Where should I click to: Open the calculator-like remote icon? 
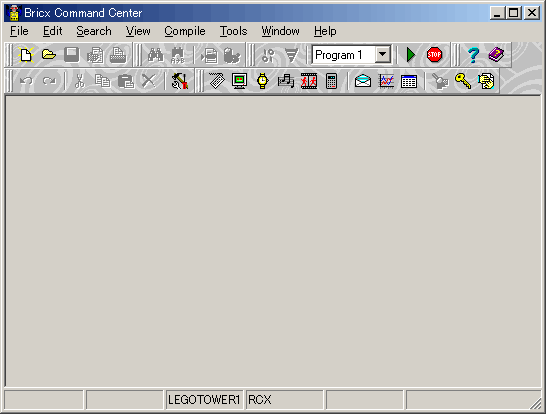[331, 81]
